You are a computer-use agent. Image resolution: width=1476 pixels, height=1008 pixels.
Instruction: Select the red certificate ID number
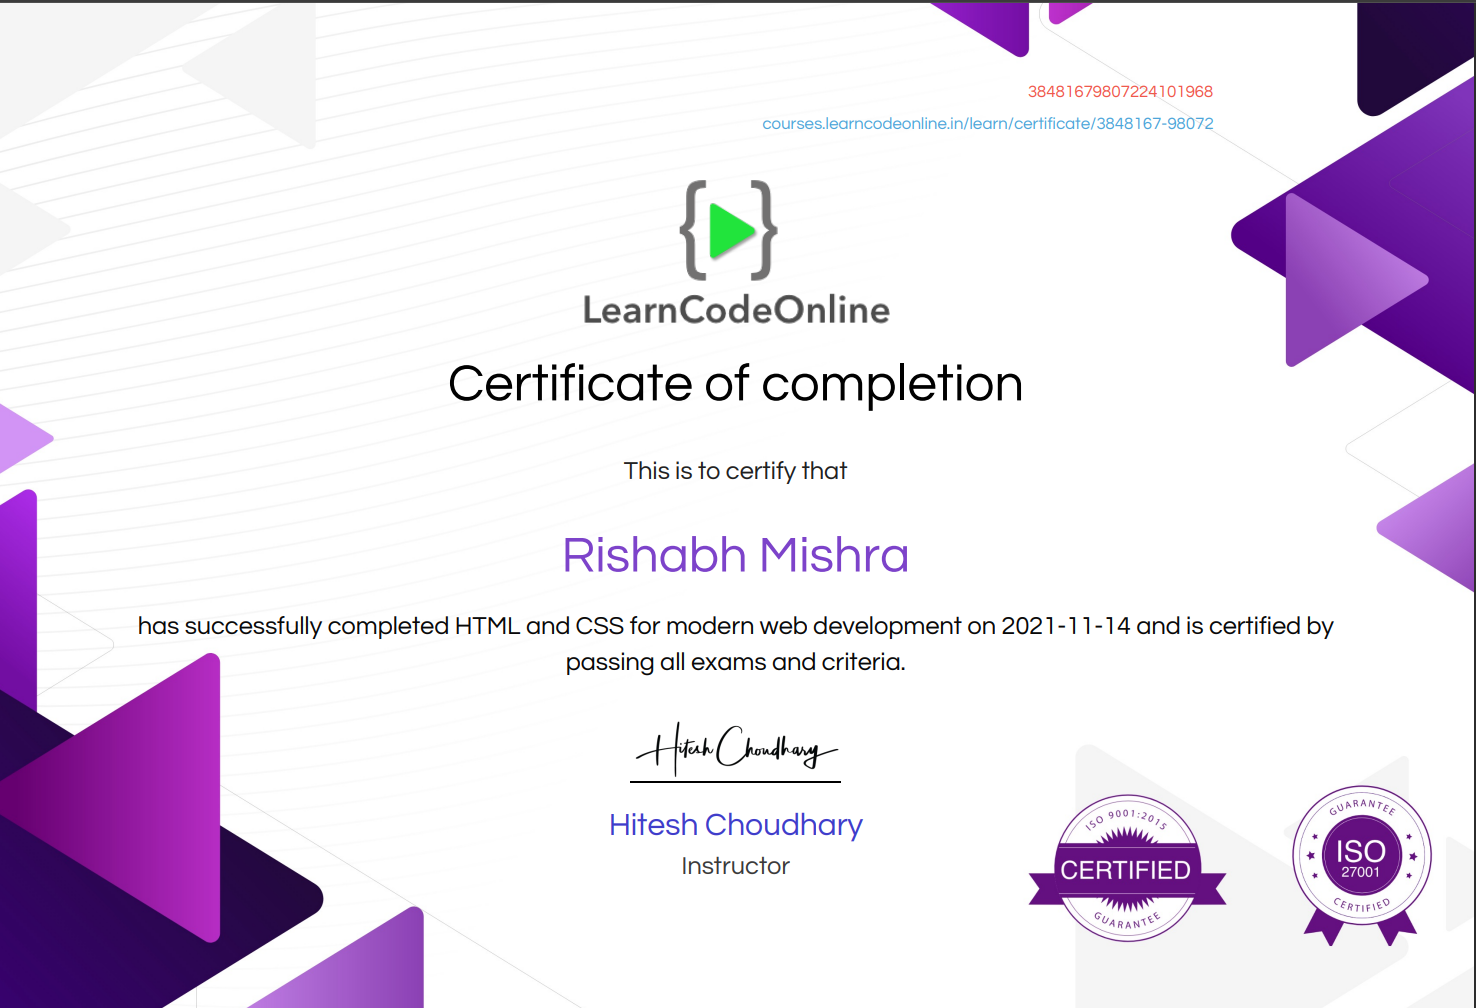click(x=1120, y=92)
